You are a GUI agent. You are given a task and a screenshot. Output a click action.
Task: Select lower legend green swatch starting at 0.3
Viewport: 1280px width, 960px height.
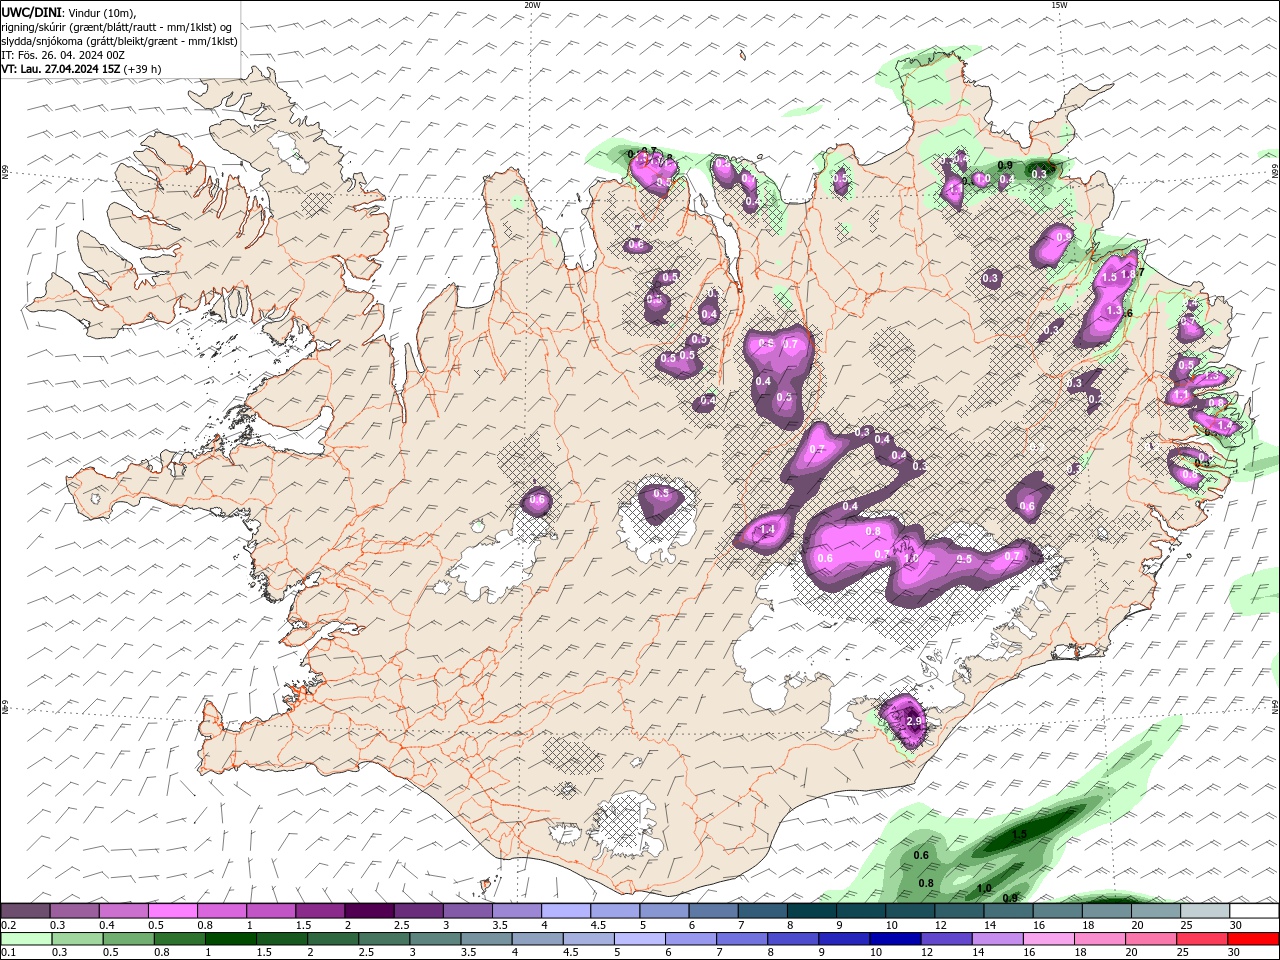(77, 939)
